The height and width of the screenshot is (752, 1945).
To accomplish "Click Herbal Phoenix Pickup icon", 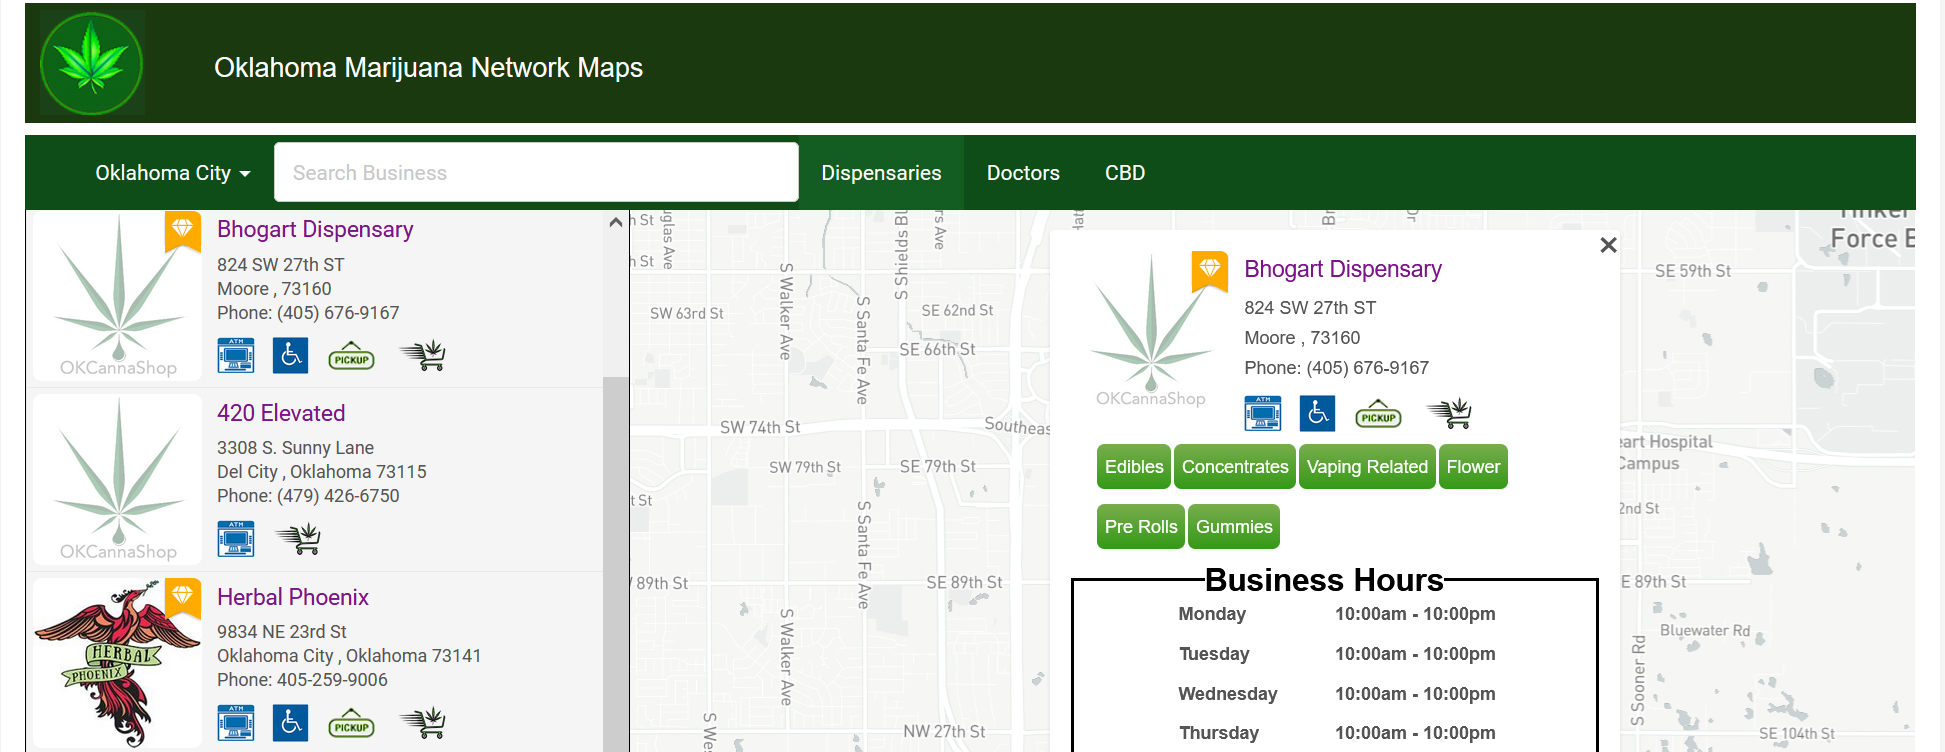I will (x=351, y=725).
